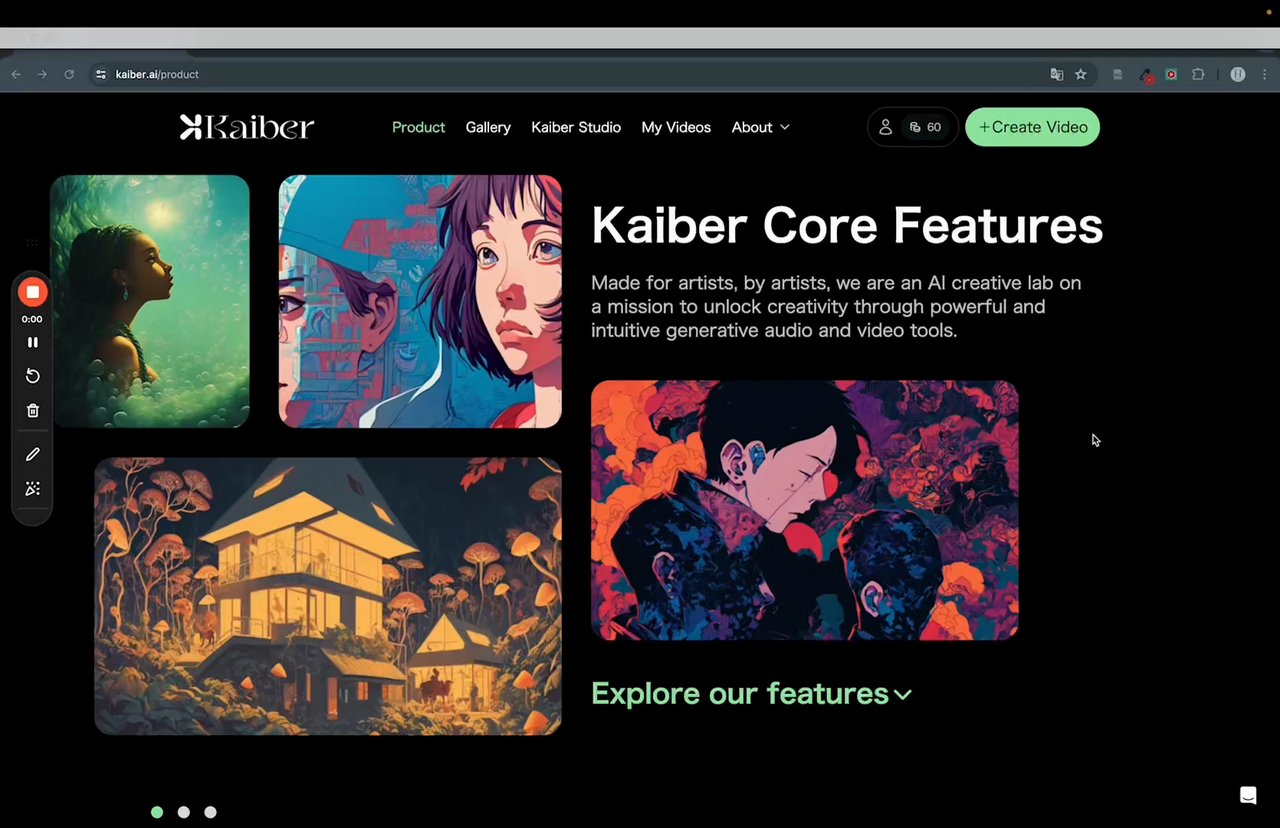Delete the recording with the trash icon
The height and width of the screenshot is (828, 1280).
(32, 411)
